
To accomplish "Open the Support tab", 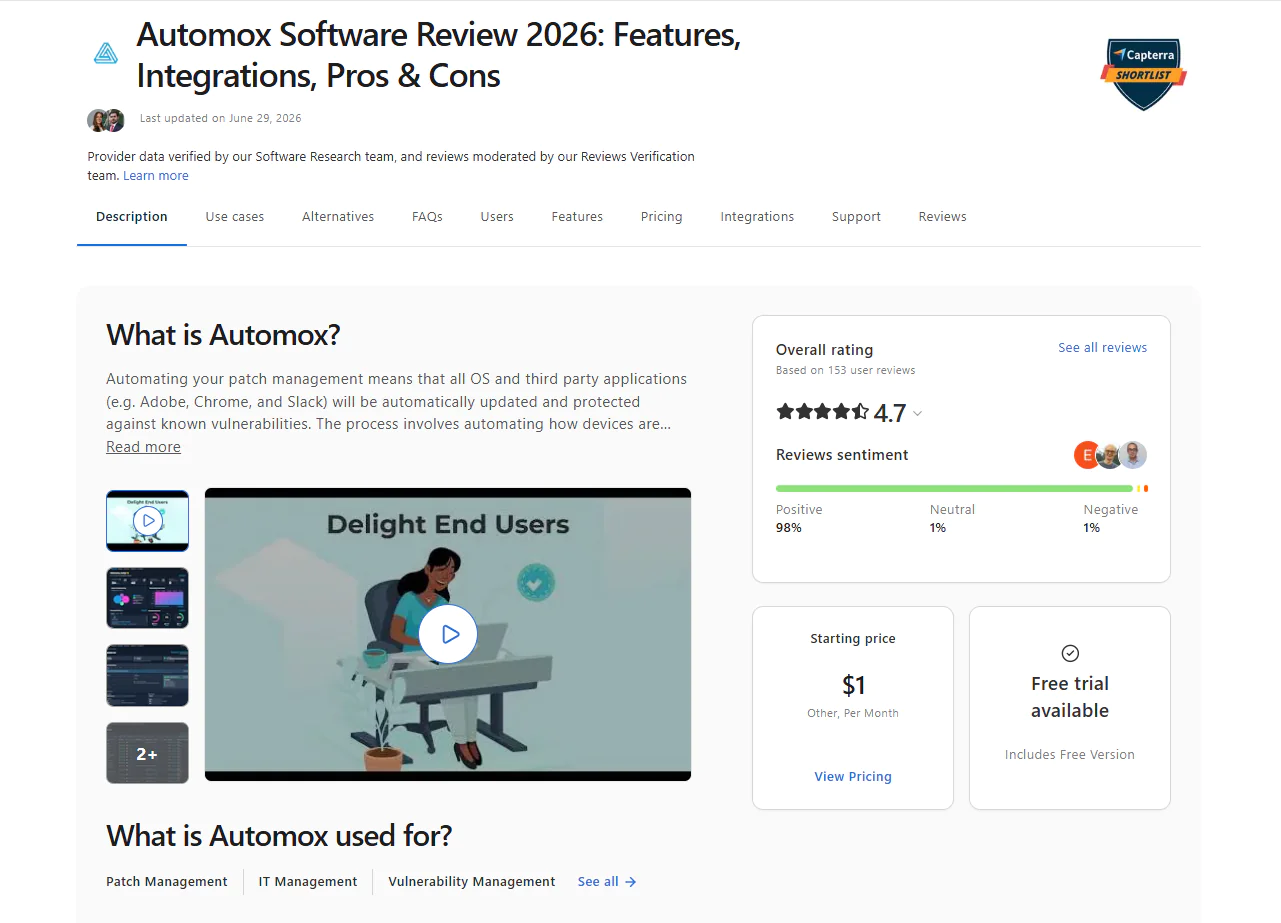I will pyautogui.click(x=856, y=217).
